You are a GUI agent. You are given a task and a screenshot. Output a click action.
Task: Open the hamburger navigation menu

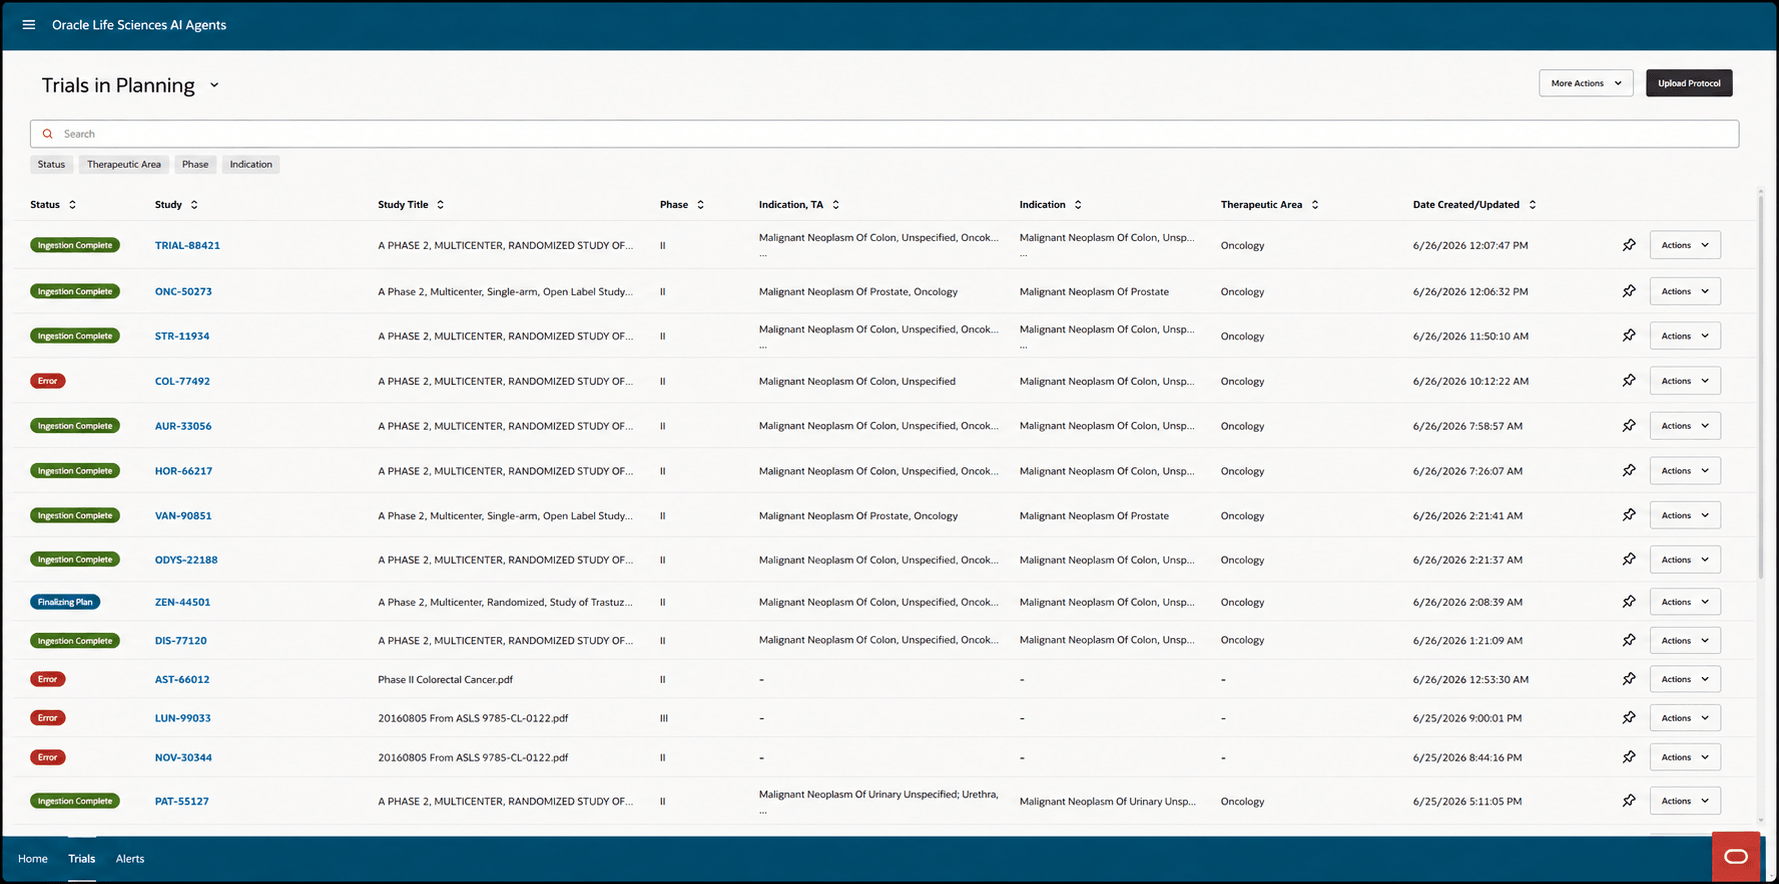(29, 25)
